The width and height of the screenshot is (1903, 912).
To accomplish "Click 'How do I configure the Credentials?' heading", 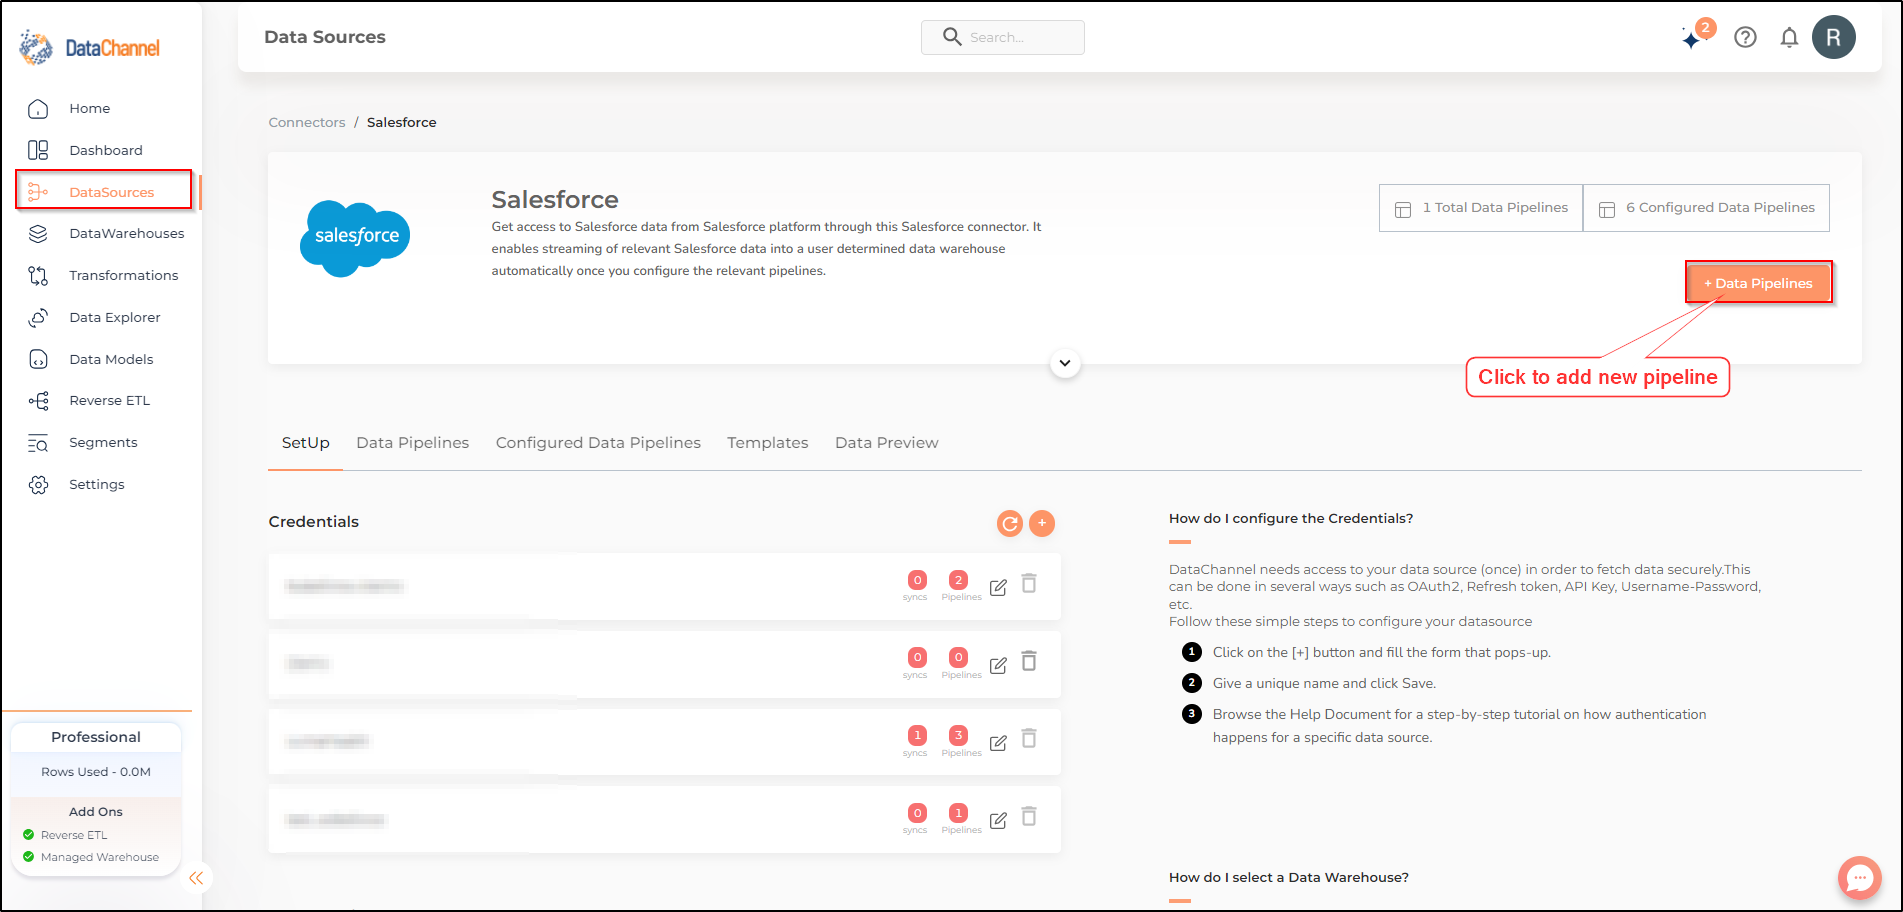I will (1291, 518).
